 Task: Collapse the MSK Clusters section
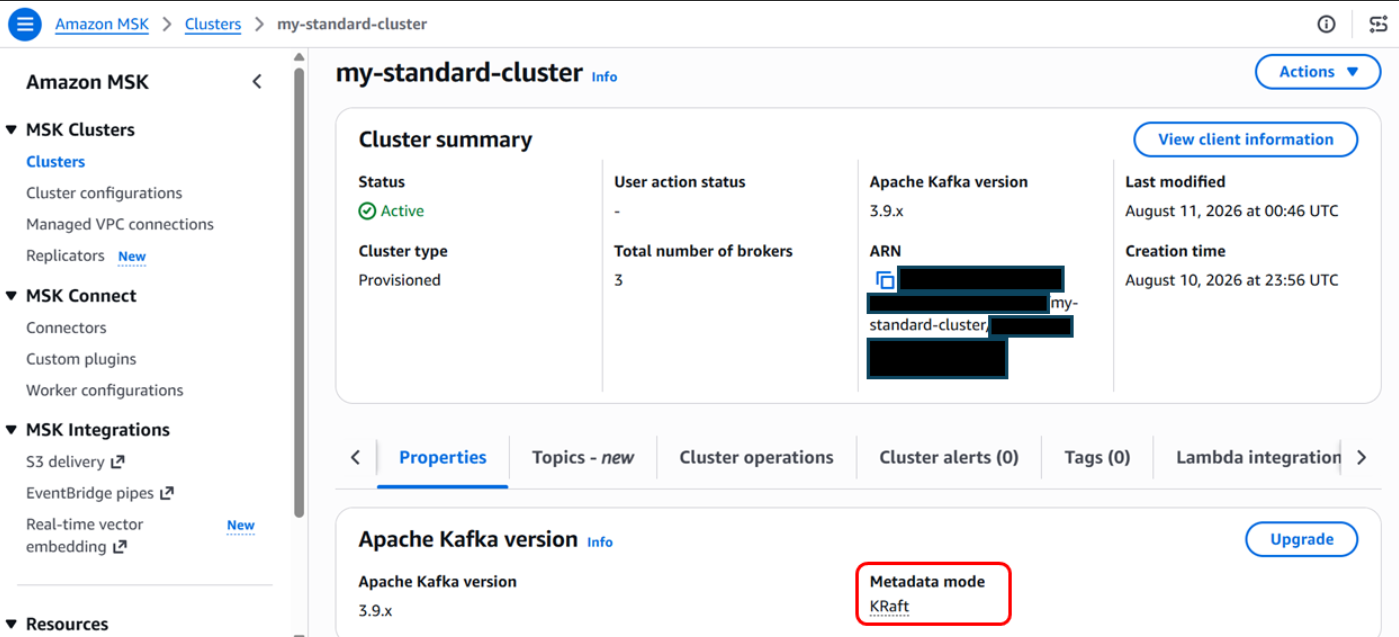(12, 130)
